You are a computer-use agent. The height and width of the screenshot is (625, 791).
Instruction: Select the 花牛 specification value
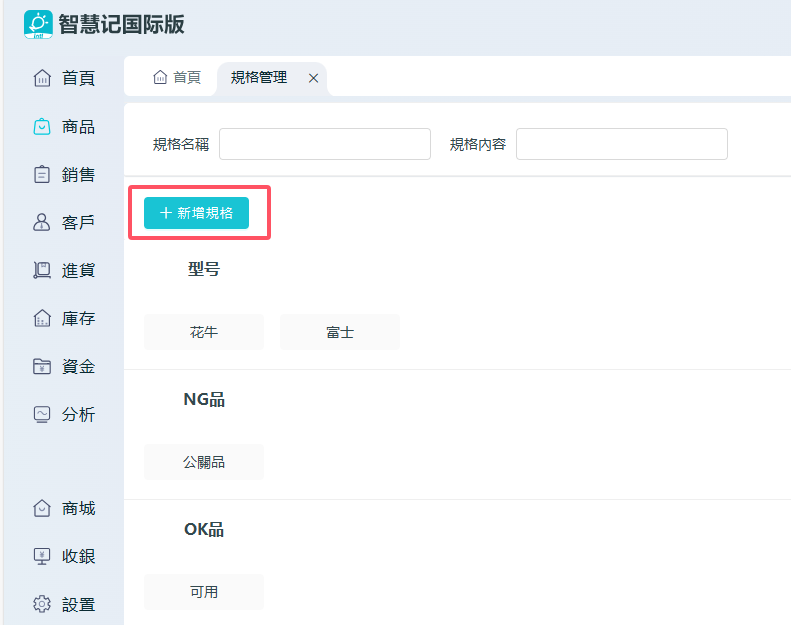point(204,332)
